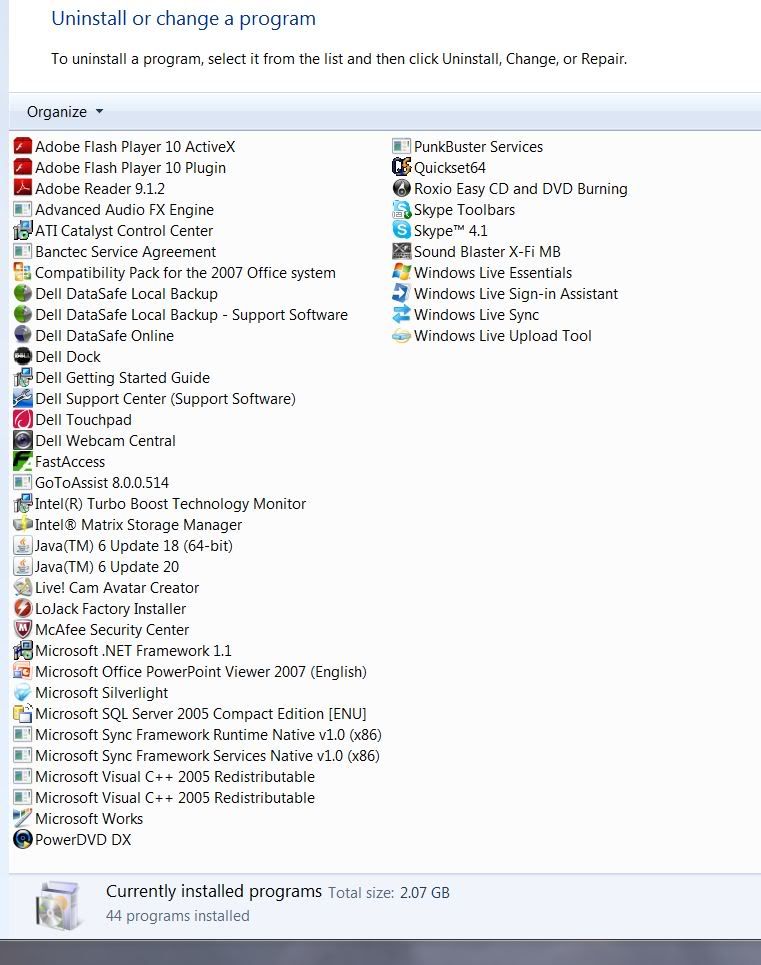
Task: Click the PowerDVD DX icon
Action: [x=23, y=839]
